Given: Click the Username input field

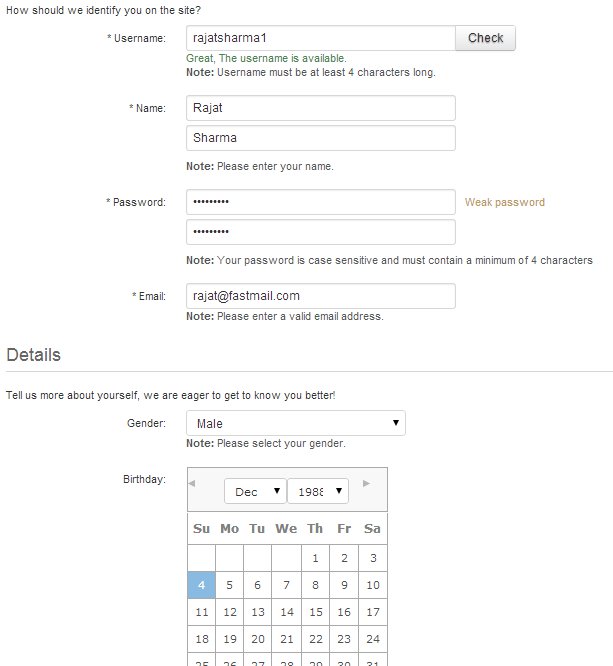Looking at the screenshot, I should click(x=320, y=38).
